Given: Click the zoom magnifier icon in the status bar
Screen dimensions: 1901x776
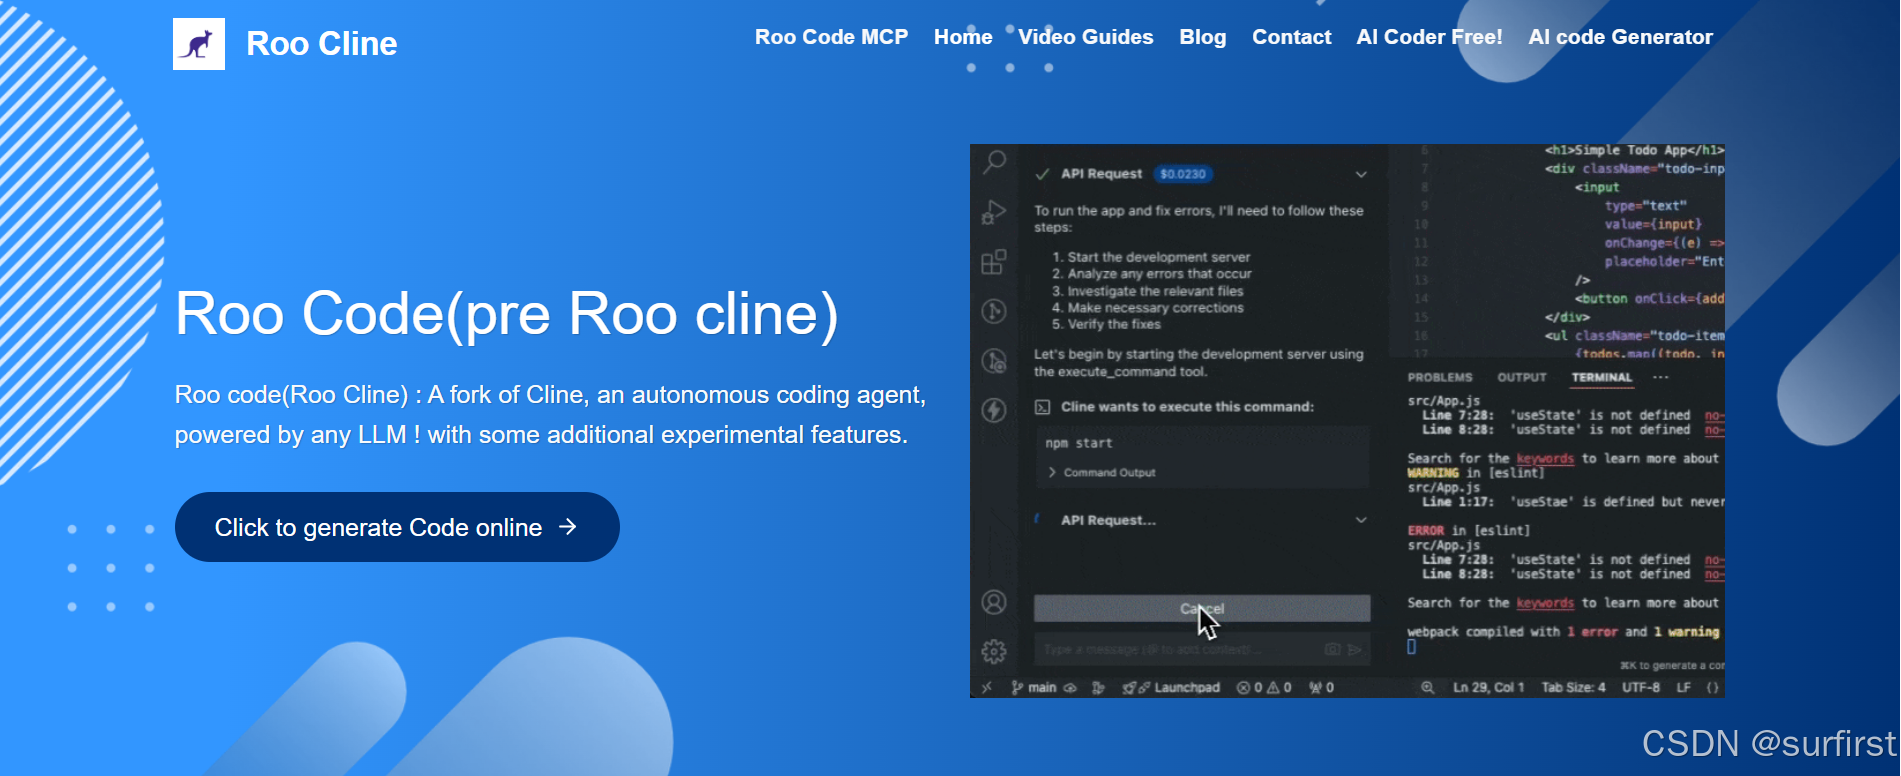Looking at the screenshot, I should point(1428,688).
